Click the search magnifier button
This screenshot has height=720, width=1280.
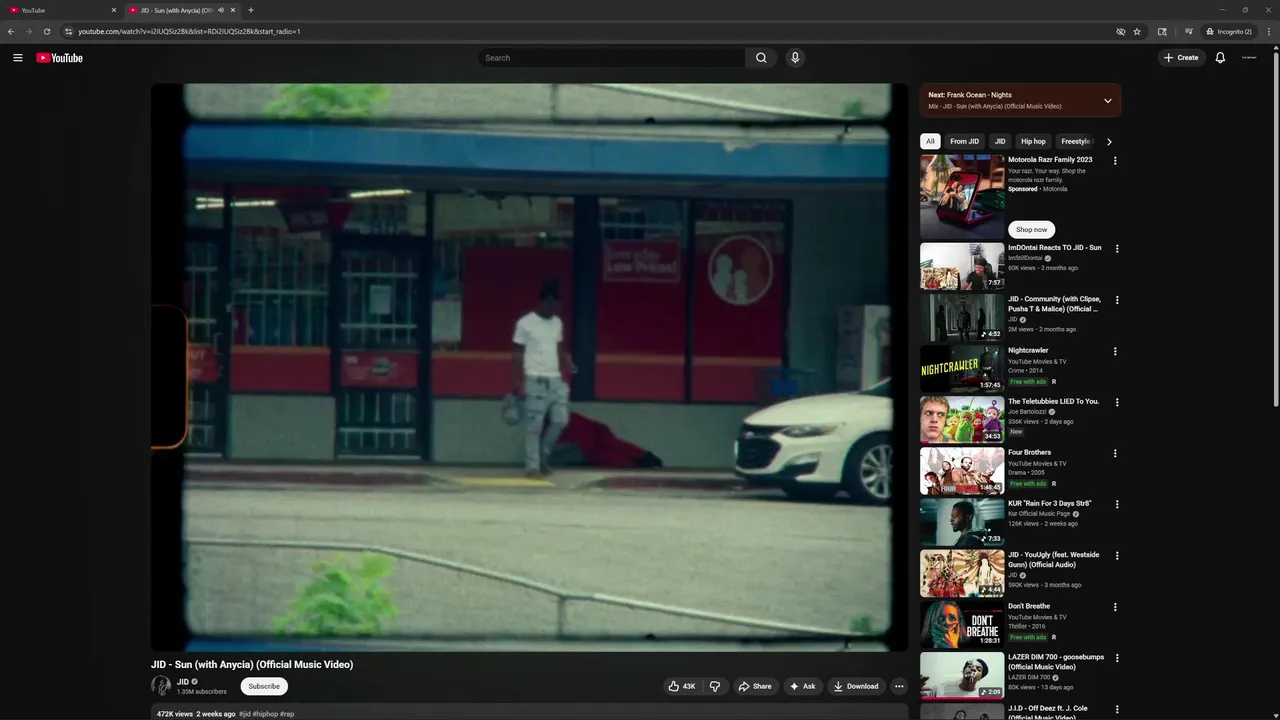click(x=761, y=58)
